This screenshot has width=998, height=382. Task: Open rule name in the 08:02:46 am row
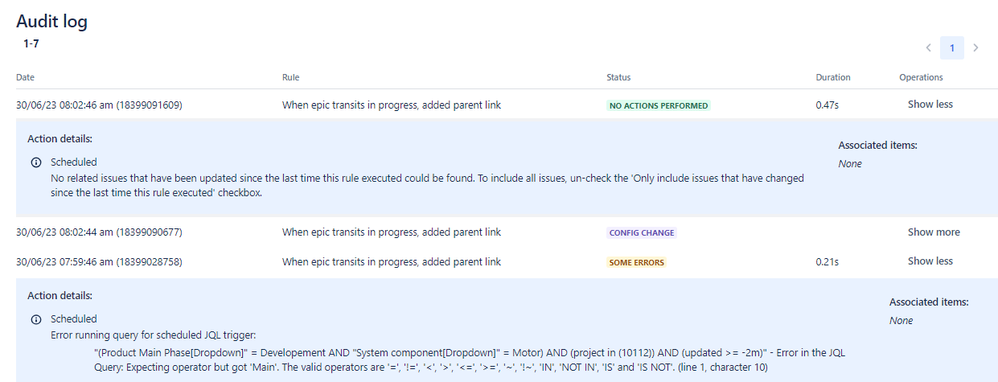point(391,105)
